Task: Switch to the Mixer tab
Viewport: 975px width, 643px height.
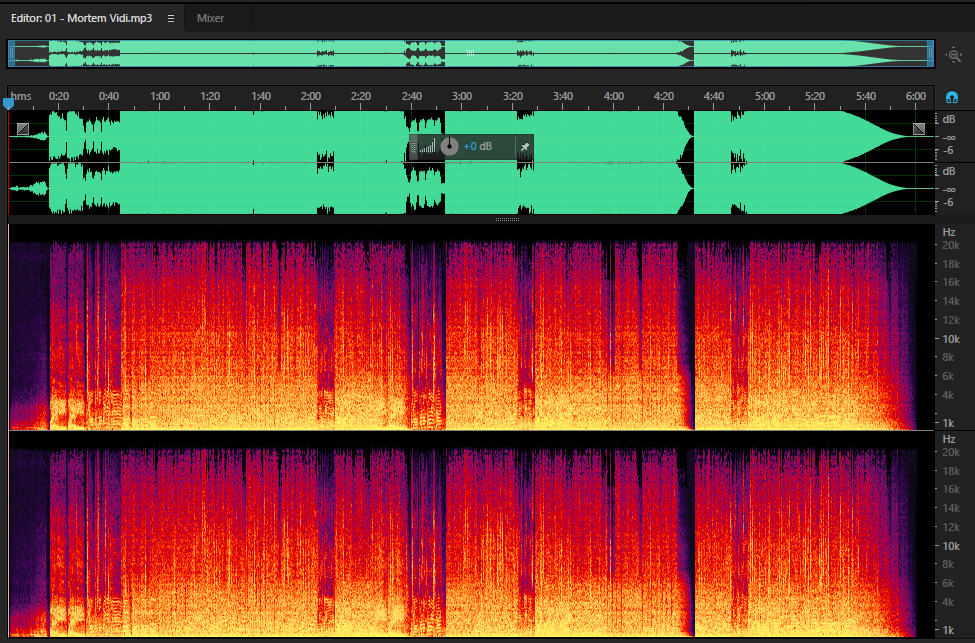Action: pos(210,18)
